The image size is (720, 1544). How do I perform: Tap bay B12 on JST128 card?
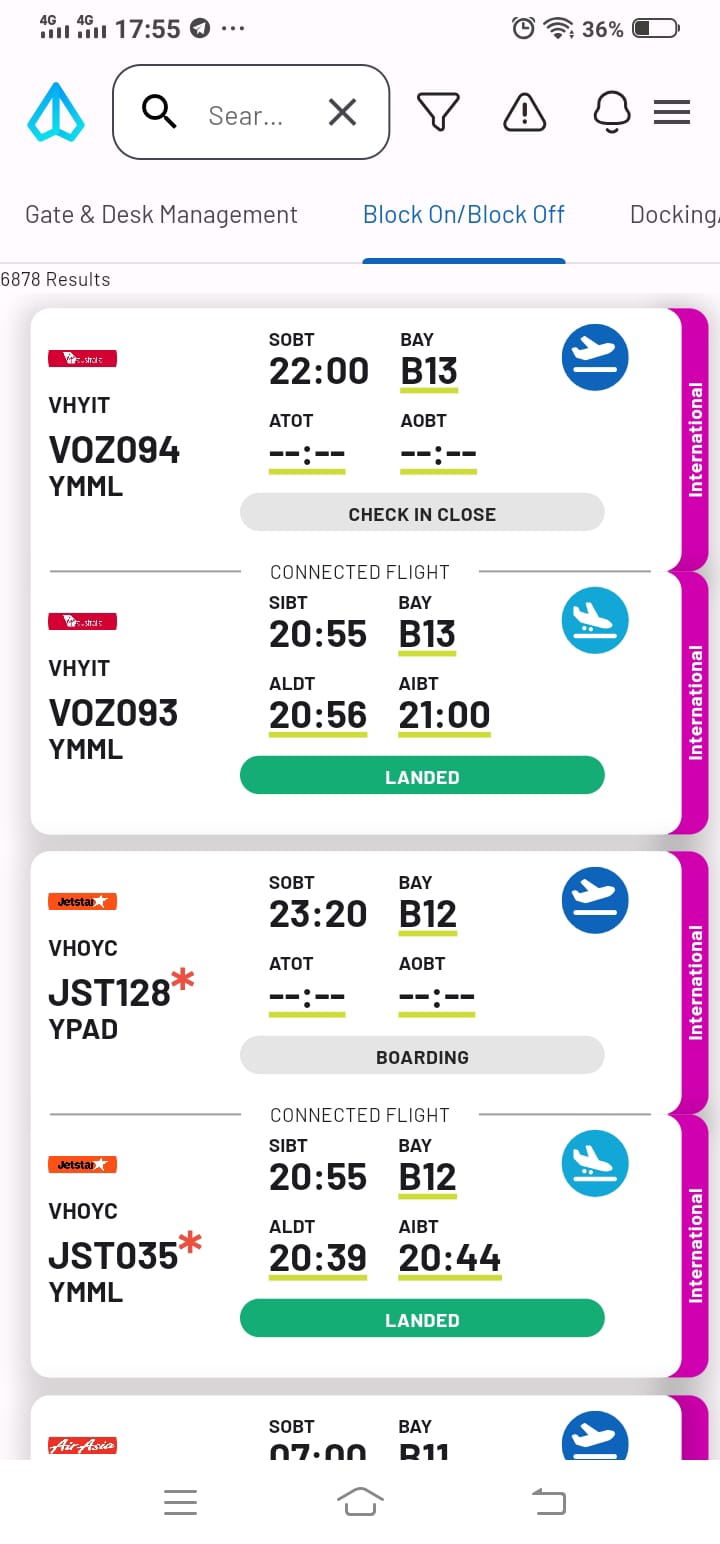[428, 914]
